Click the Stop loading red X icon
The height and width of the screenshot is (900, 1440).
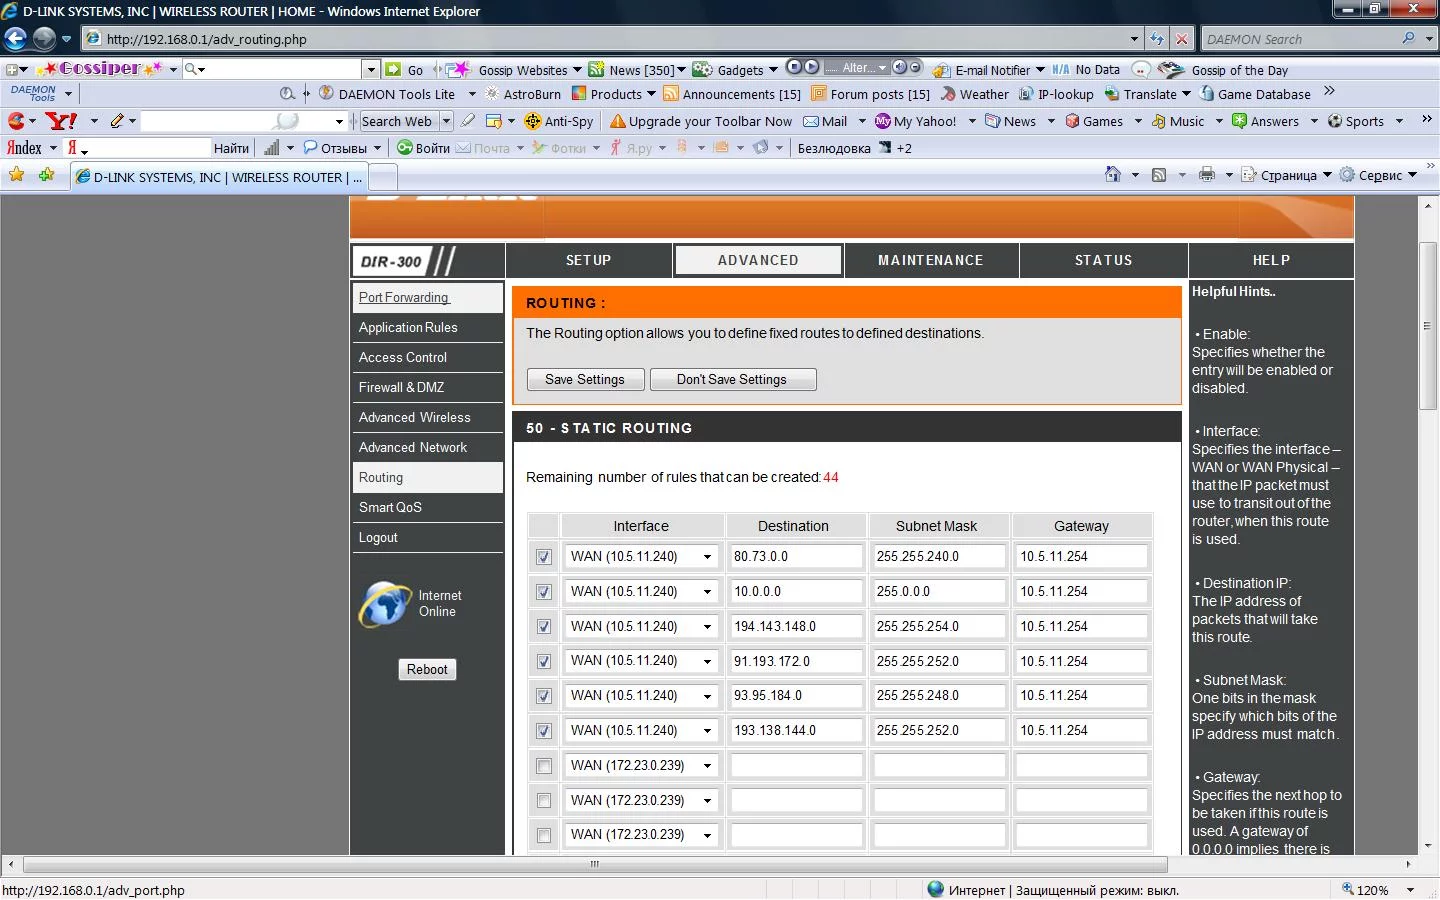1182,39
